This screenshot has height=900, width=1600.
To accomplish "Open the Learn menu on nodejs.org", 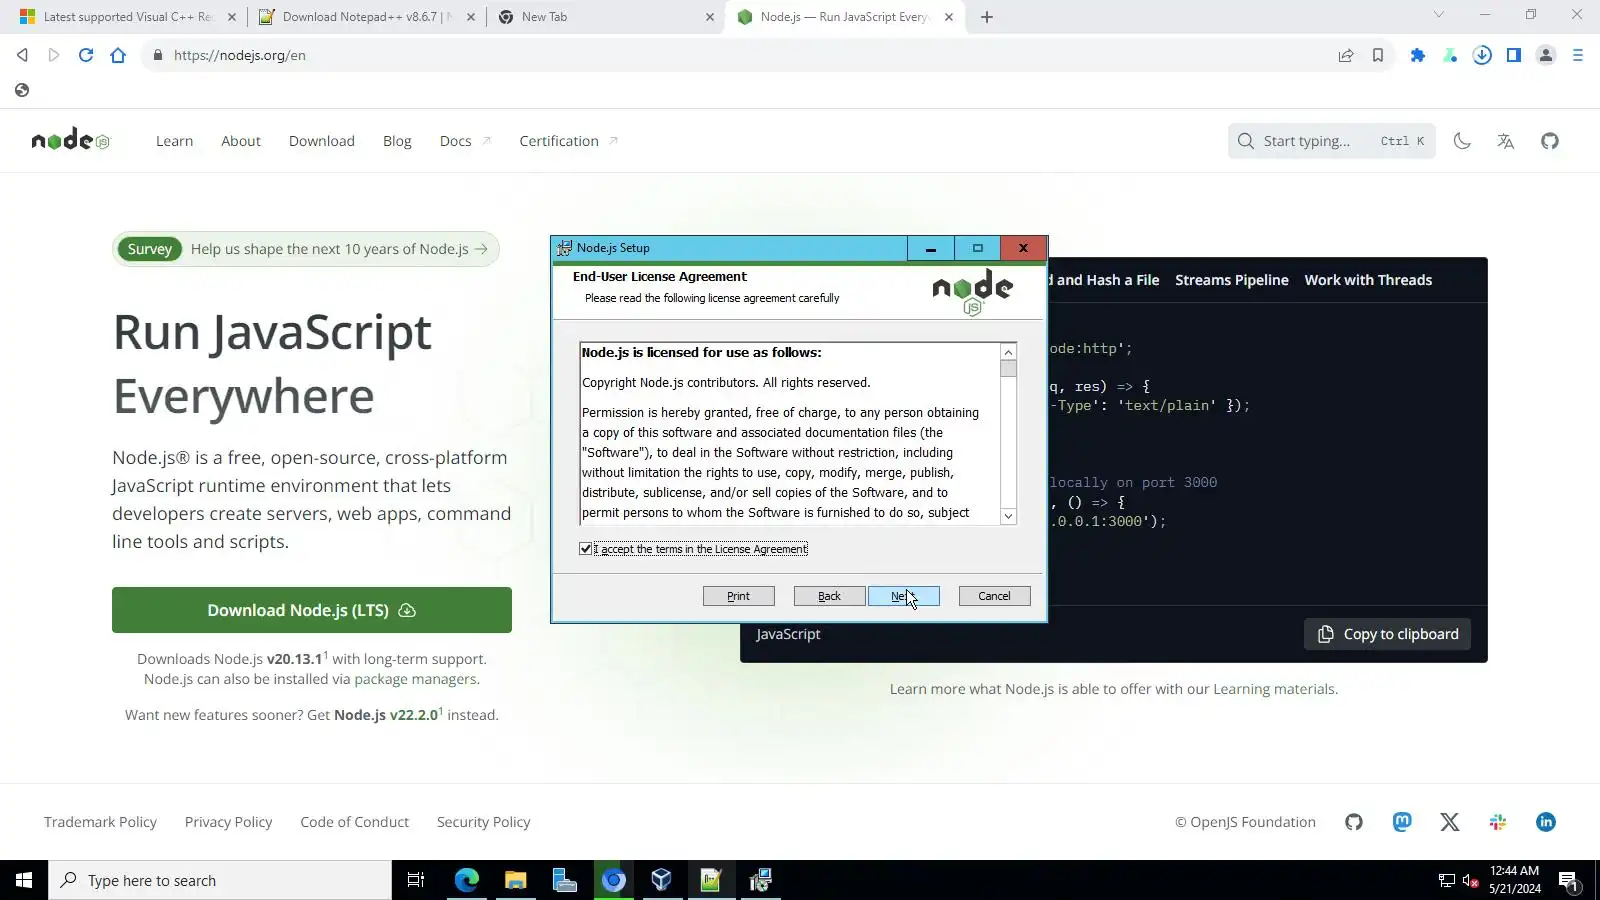I will (174, 141).
